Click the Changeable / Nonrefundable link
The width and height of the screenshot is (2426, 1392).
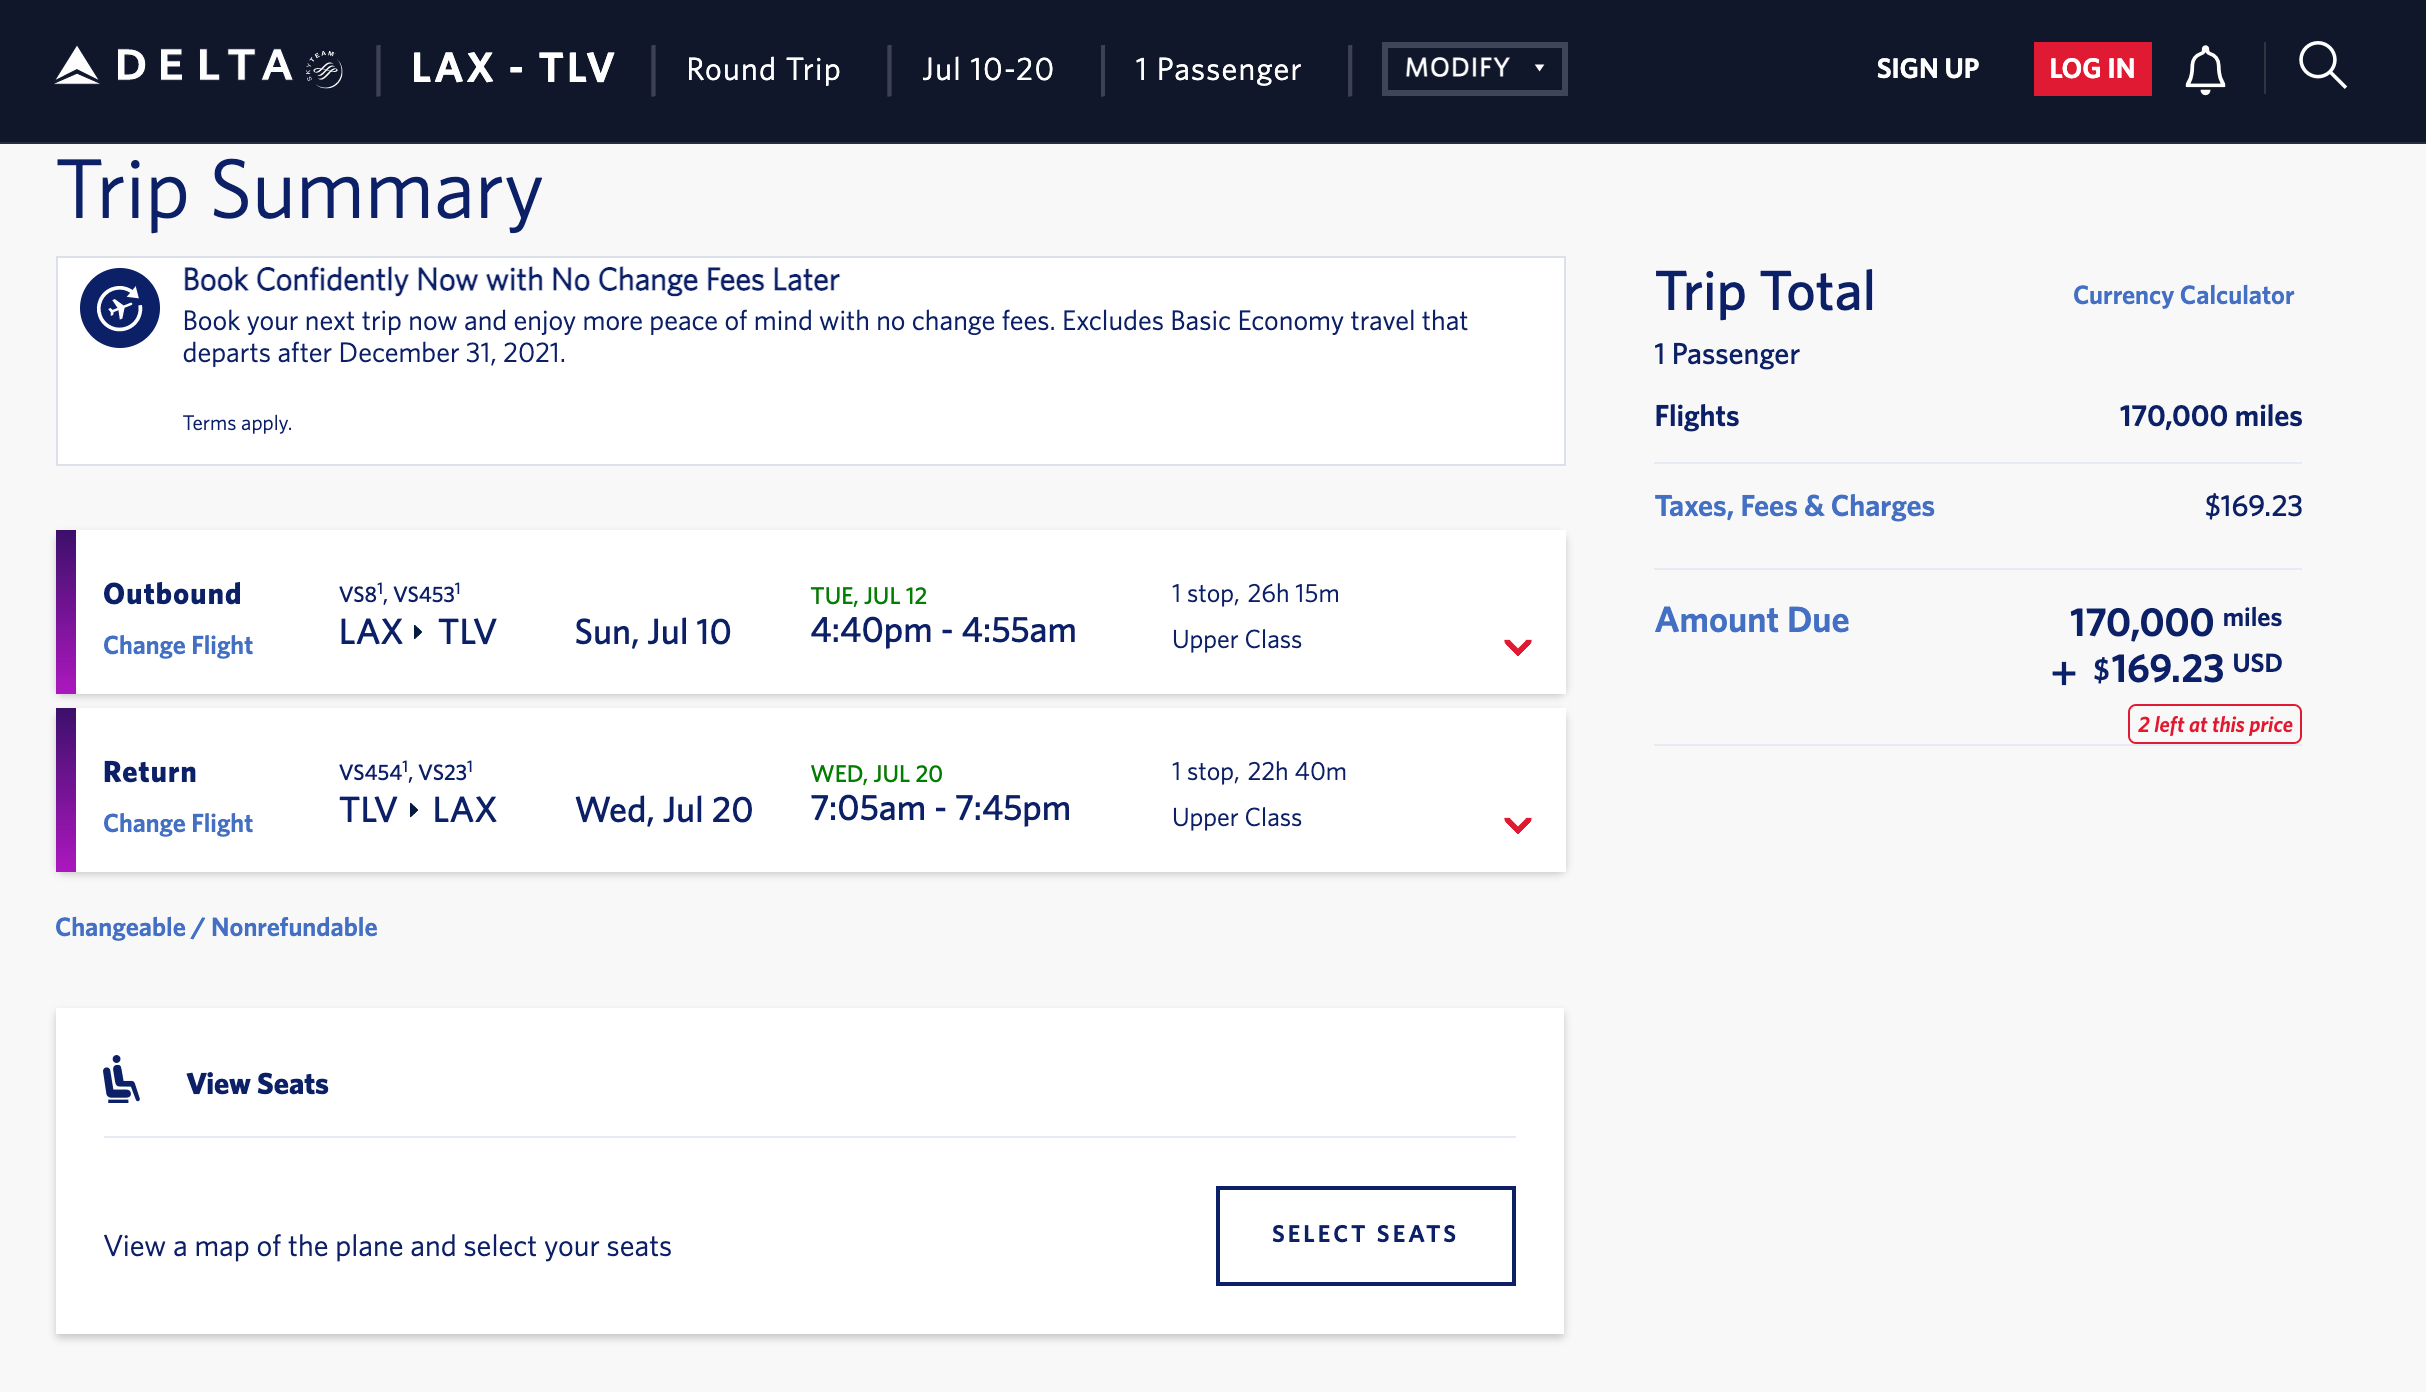(x=216, y=927)
